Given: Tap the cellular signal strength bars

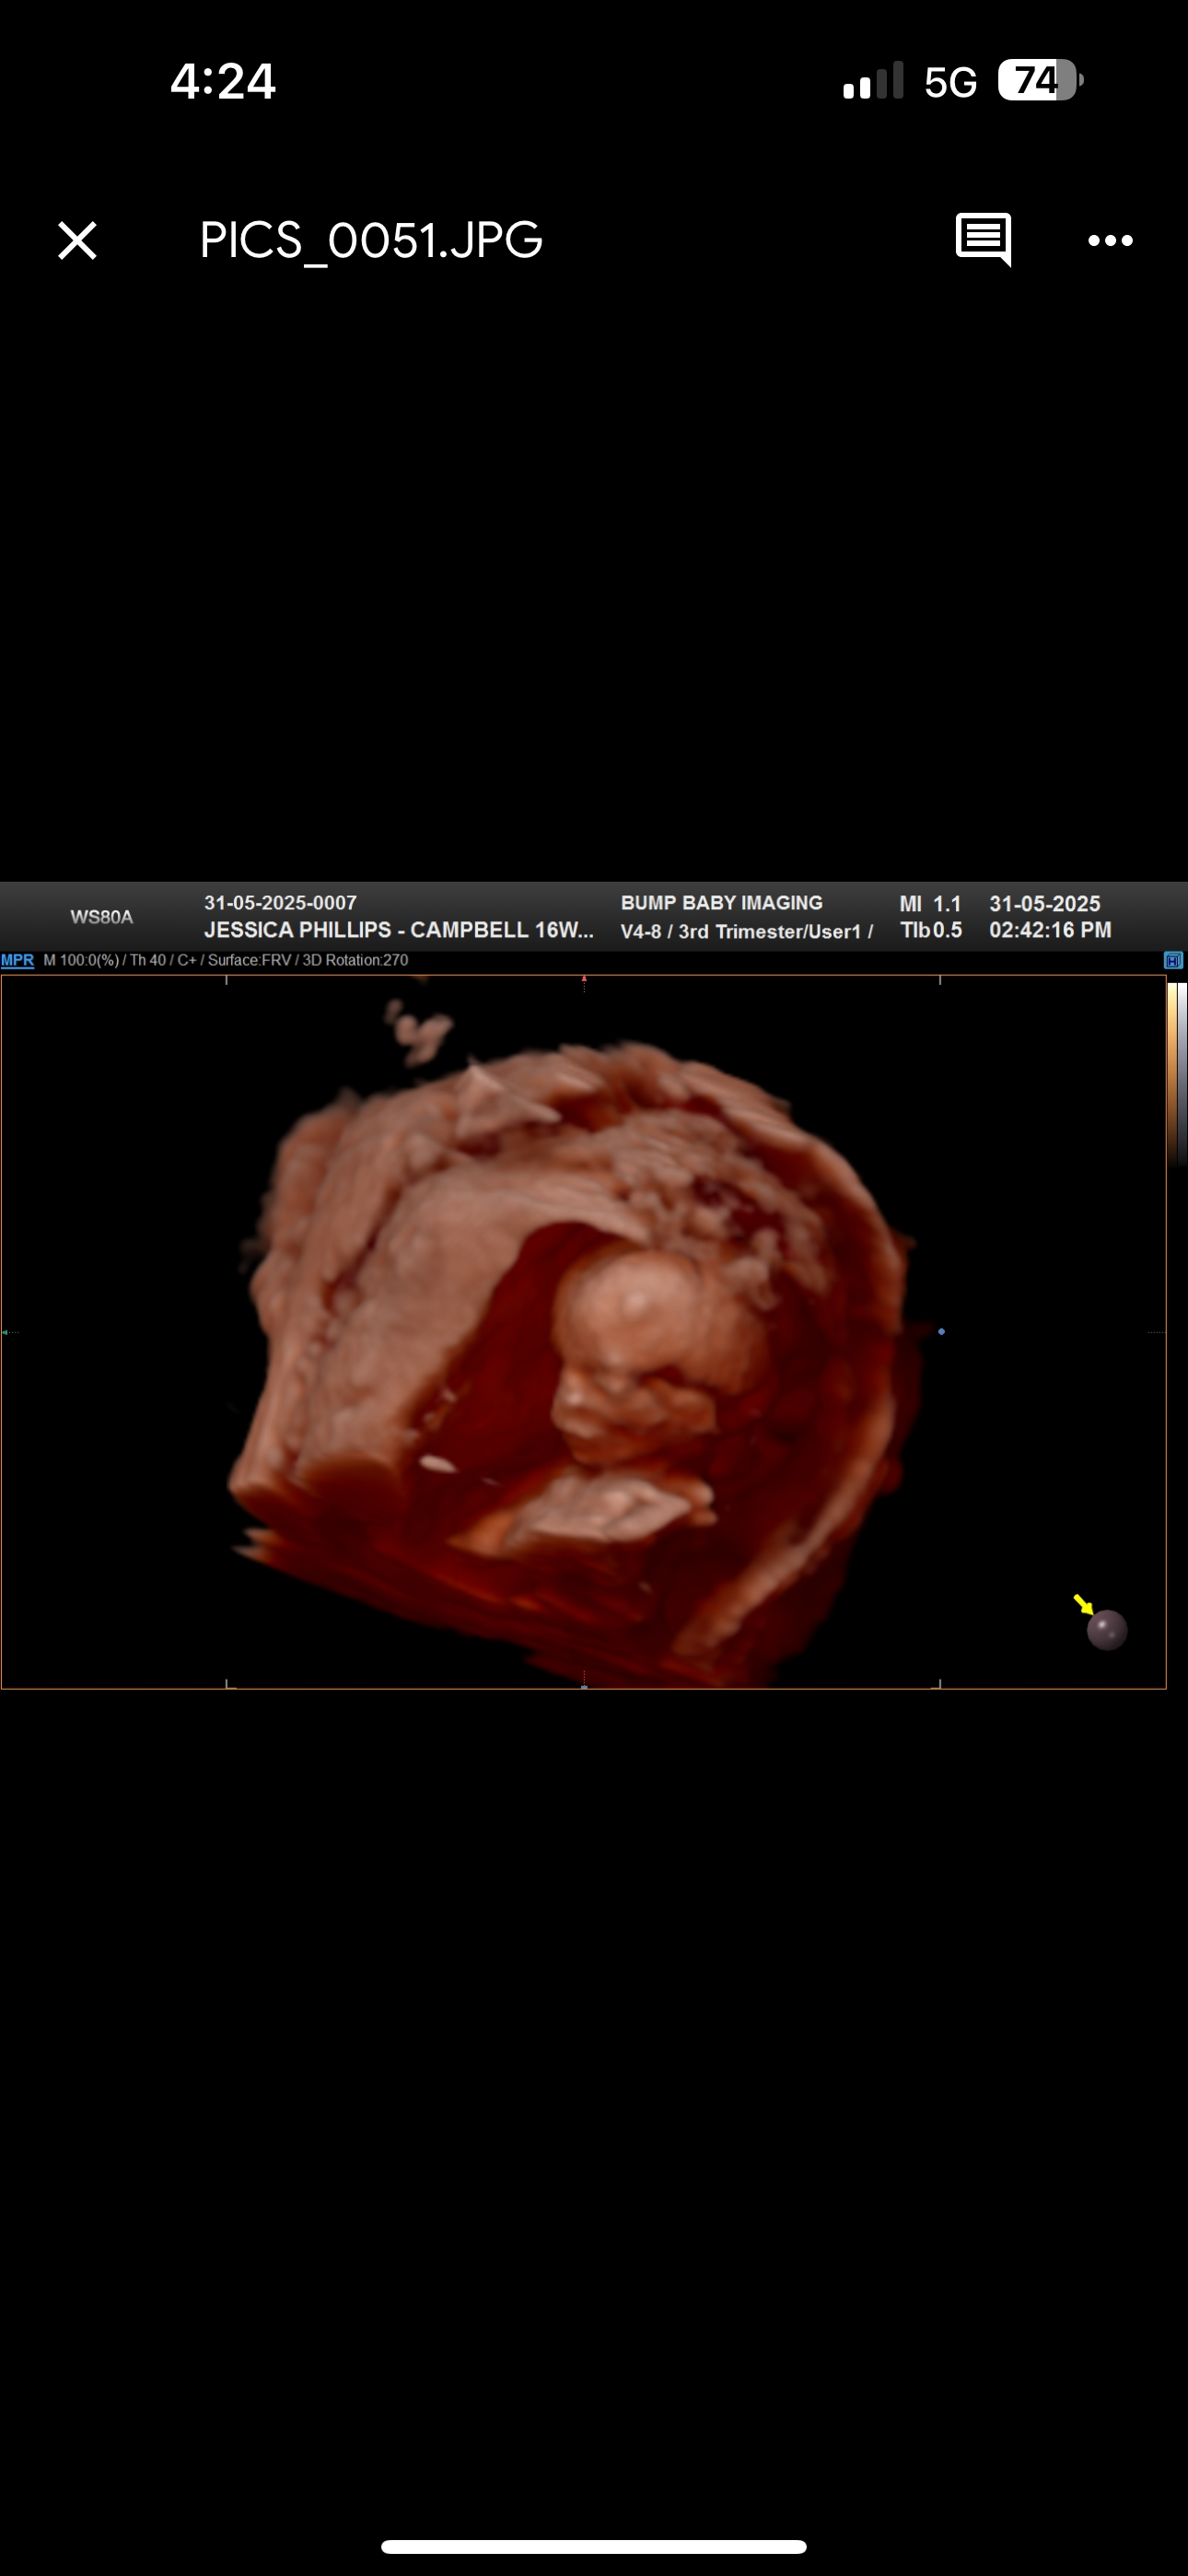Looking at the screenshot, I should [x=873, y=82].
